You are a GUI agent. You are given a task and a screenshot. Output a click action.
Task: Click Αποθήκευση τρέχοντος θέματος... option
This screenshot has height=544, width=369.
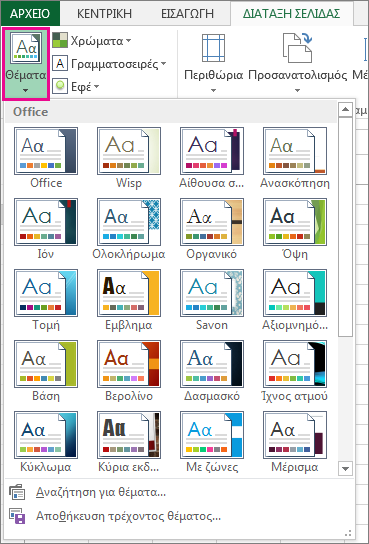(x=180, y=516)
